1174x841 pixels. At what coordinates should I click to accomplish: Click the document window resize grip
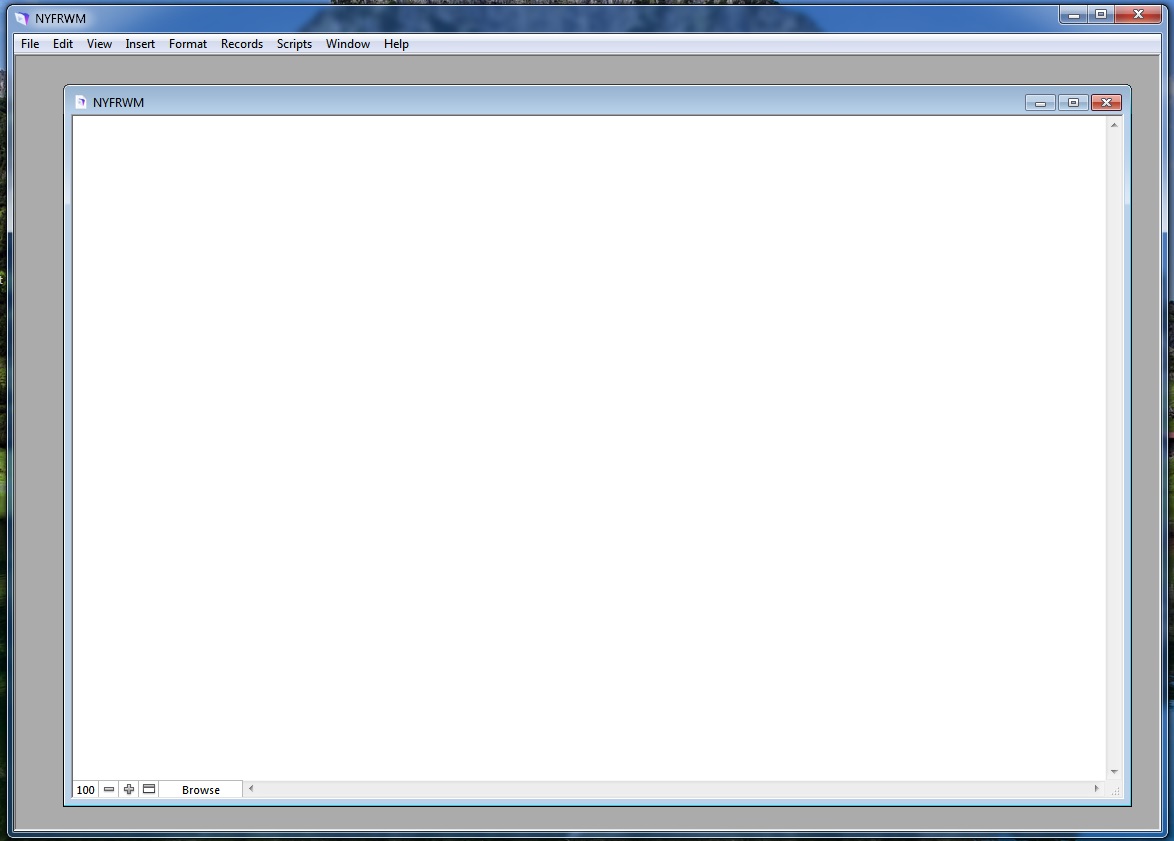click(1115, 790)
